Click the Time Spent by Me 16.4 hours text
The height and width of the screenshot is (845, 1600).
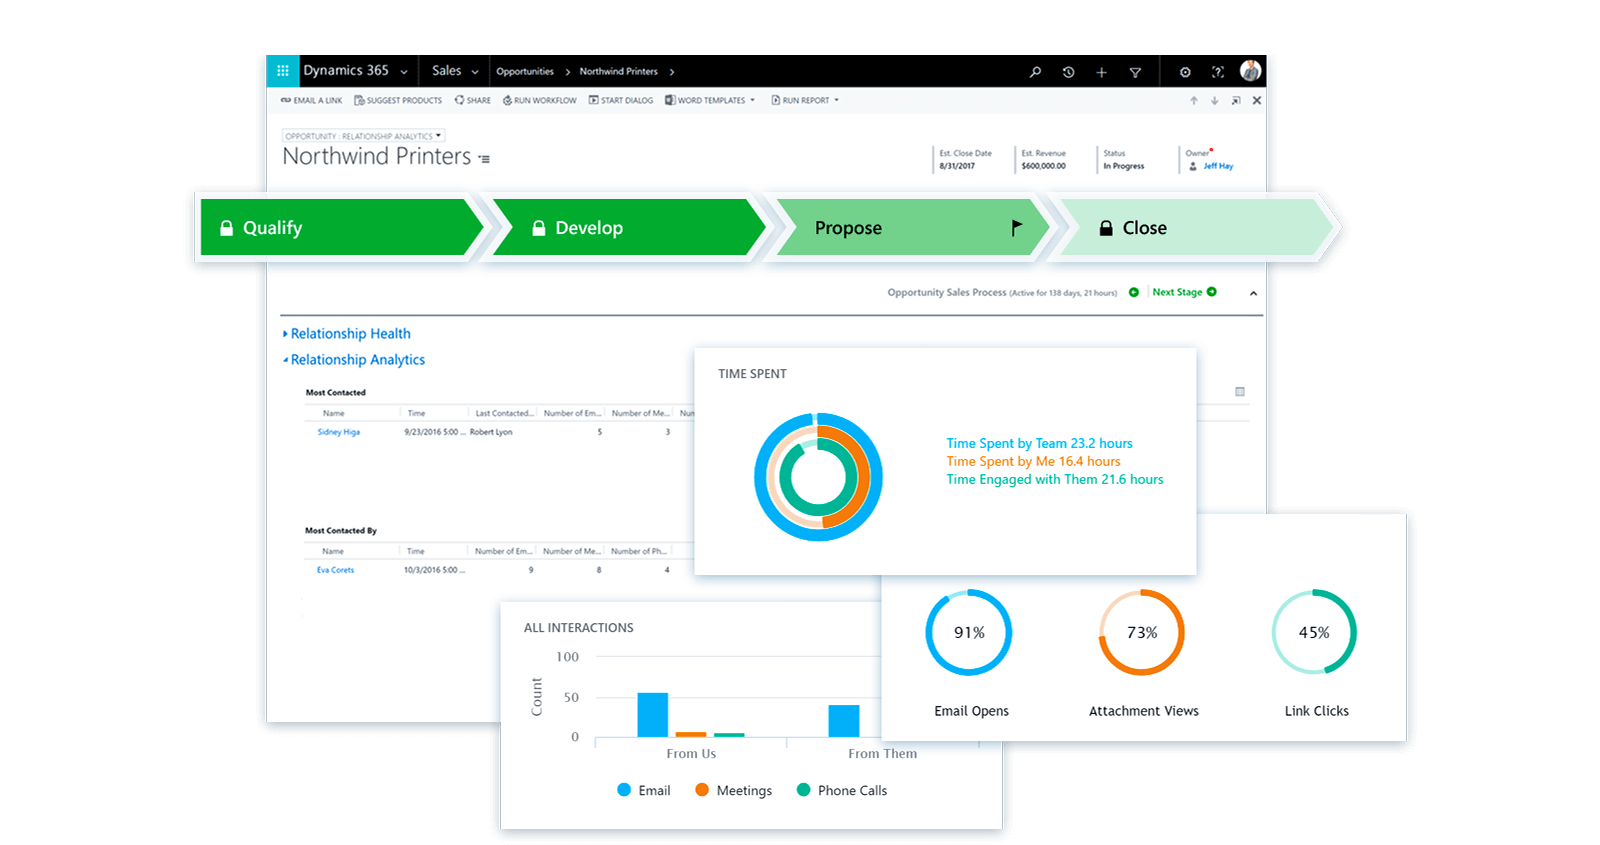point(1034,461)
